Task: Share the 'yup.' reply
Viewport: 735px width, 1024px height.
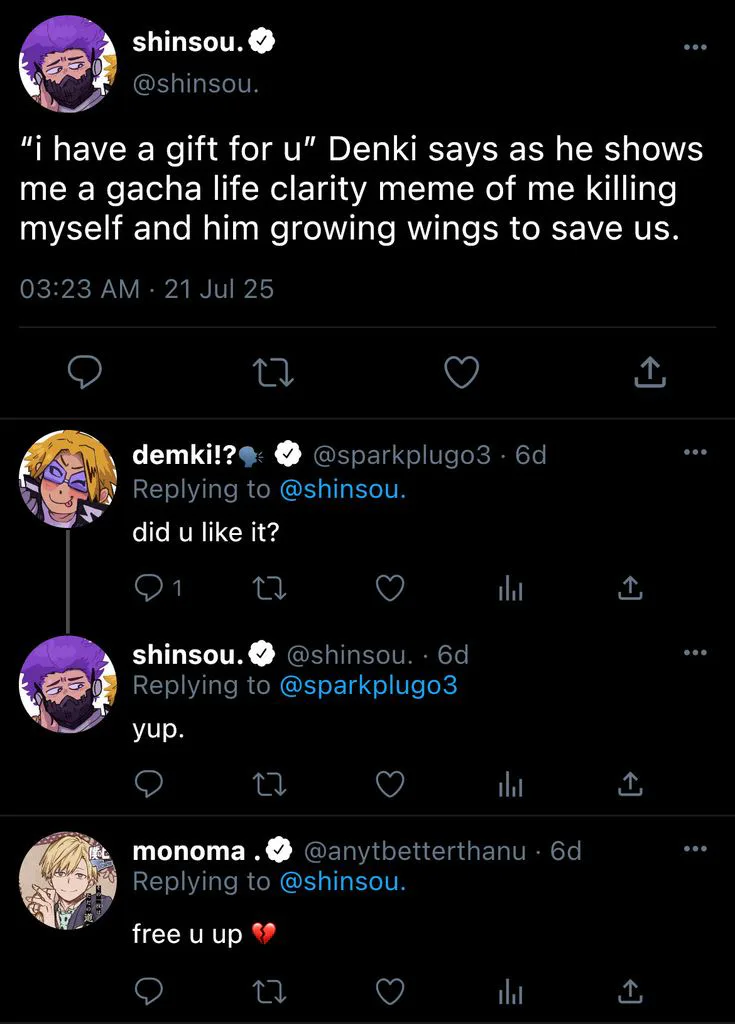Action: point(629,783)
